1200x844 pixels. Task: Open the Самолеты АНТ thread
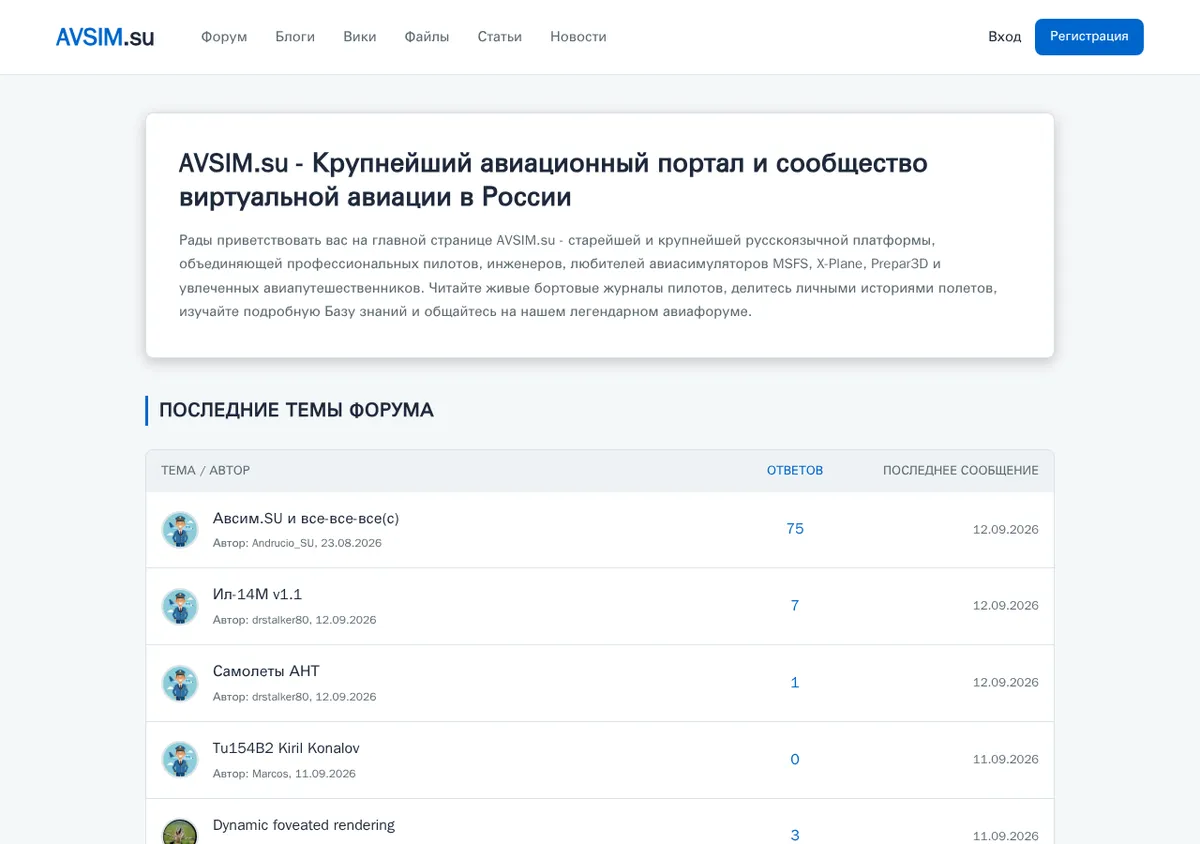pyautogui.click(x=266, y=671)
